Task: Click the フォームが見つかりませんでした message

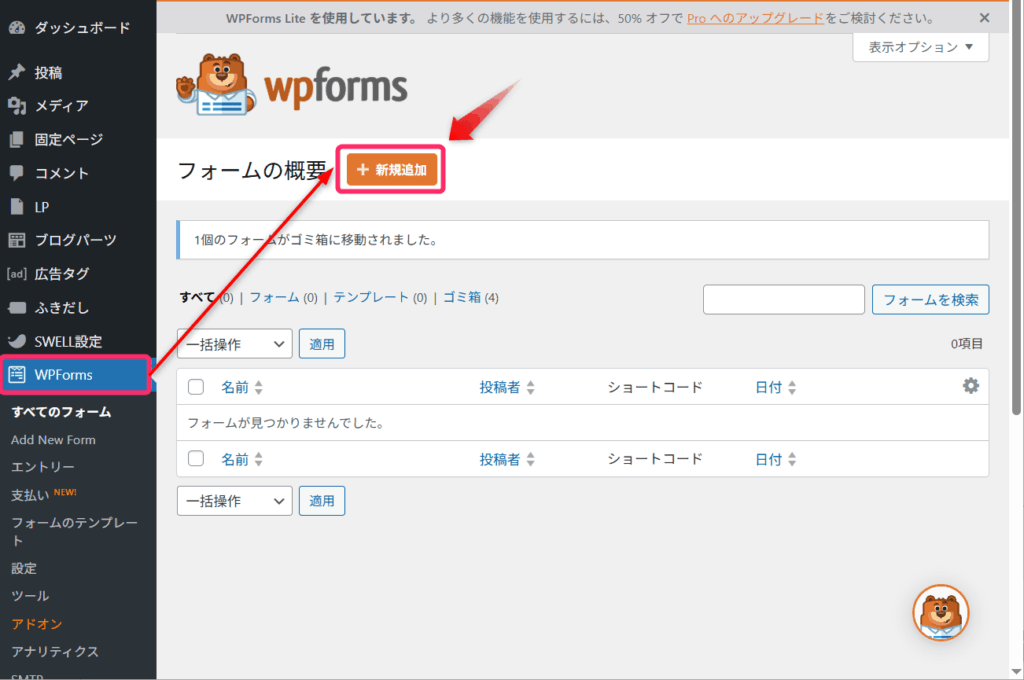Action: pos(285,423)
